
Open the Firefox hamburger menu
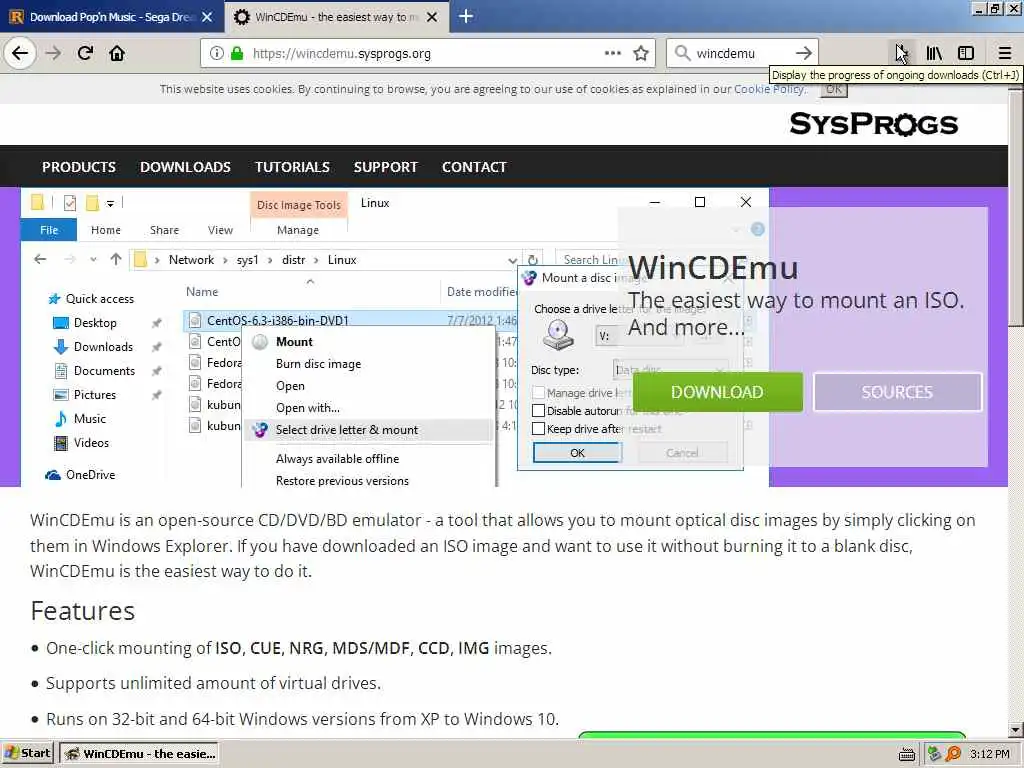1005,53
